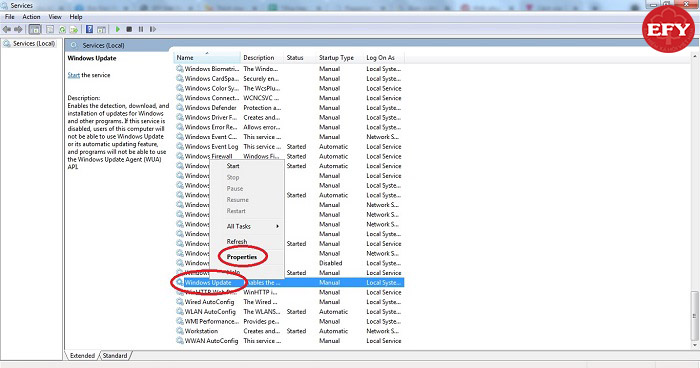Click the scrollbar down arrow at the bottom
Screen dimensions: 700x368
pos(694,345)
